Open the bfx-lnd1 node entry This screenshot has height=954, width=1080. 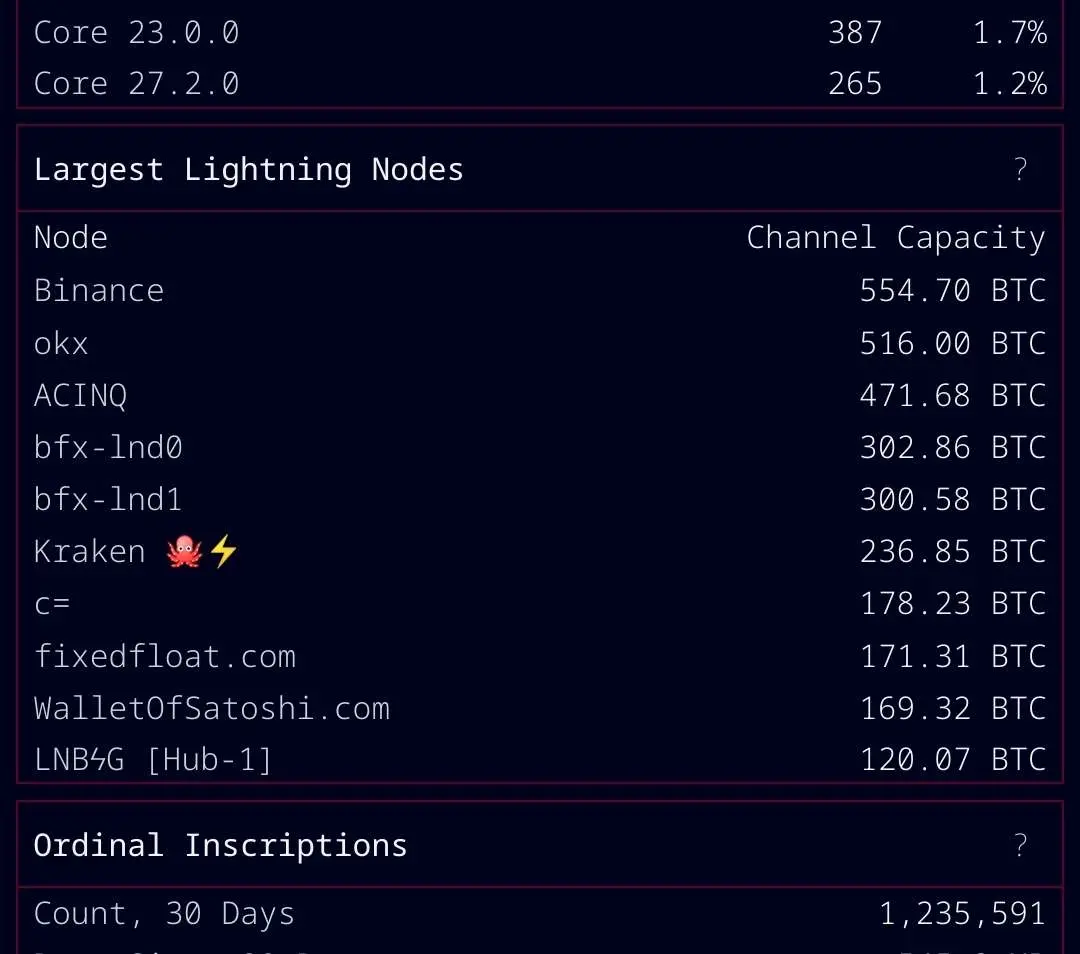pyautogui.click(x=108, y=500)
